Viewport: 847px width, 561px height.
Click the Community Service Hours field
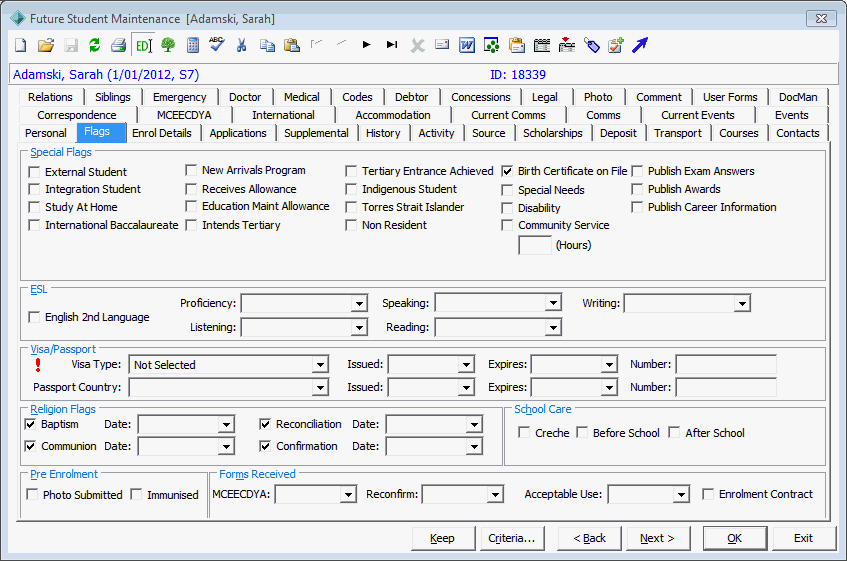535,245
